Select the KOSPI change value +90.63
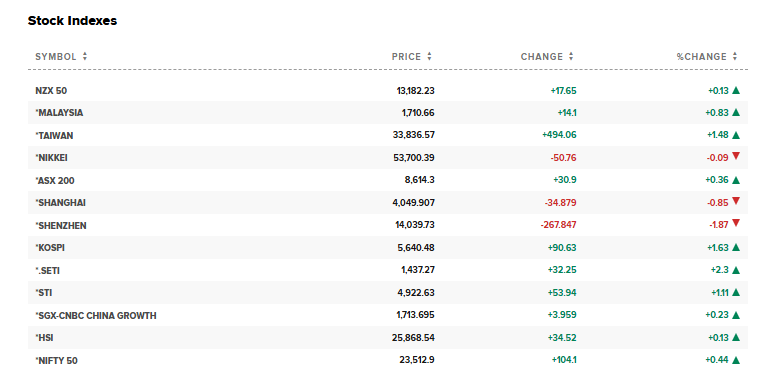The height and width of the screenshot is (379, 768). coord(562,248)
